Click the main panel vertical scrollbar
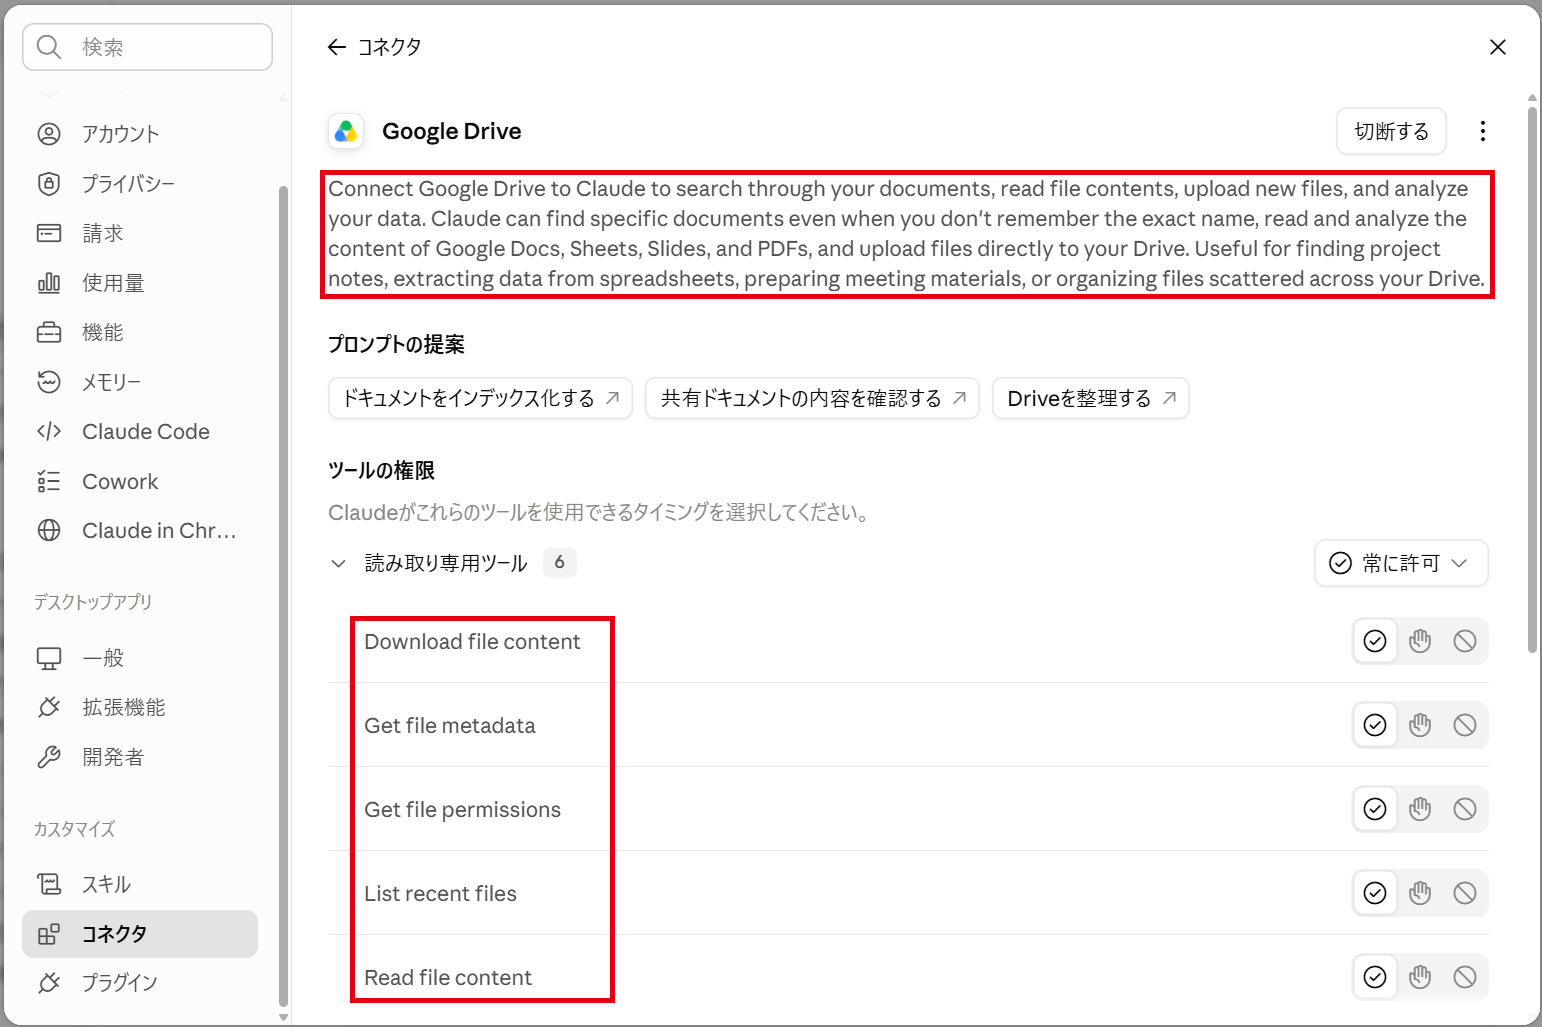 click(1532, 380)
